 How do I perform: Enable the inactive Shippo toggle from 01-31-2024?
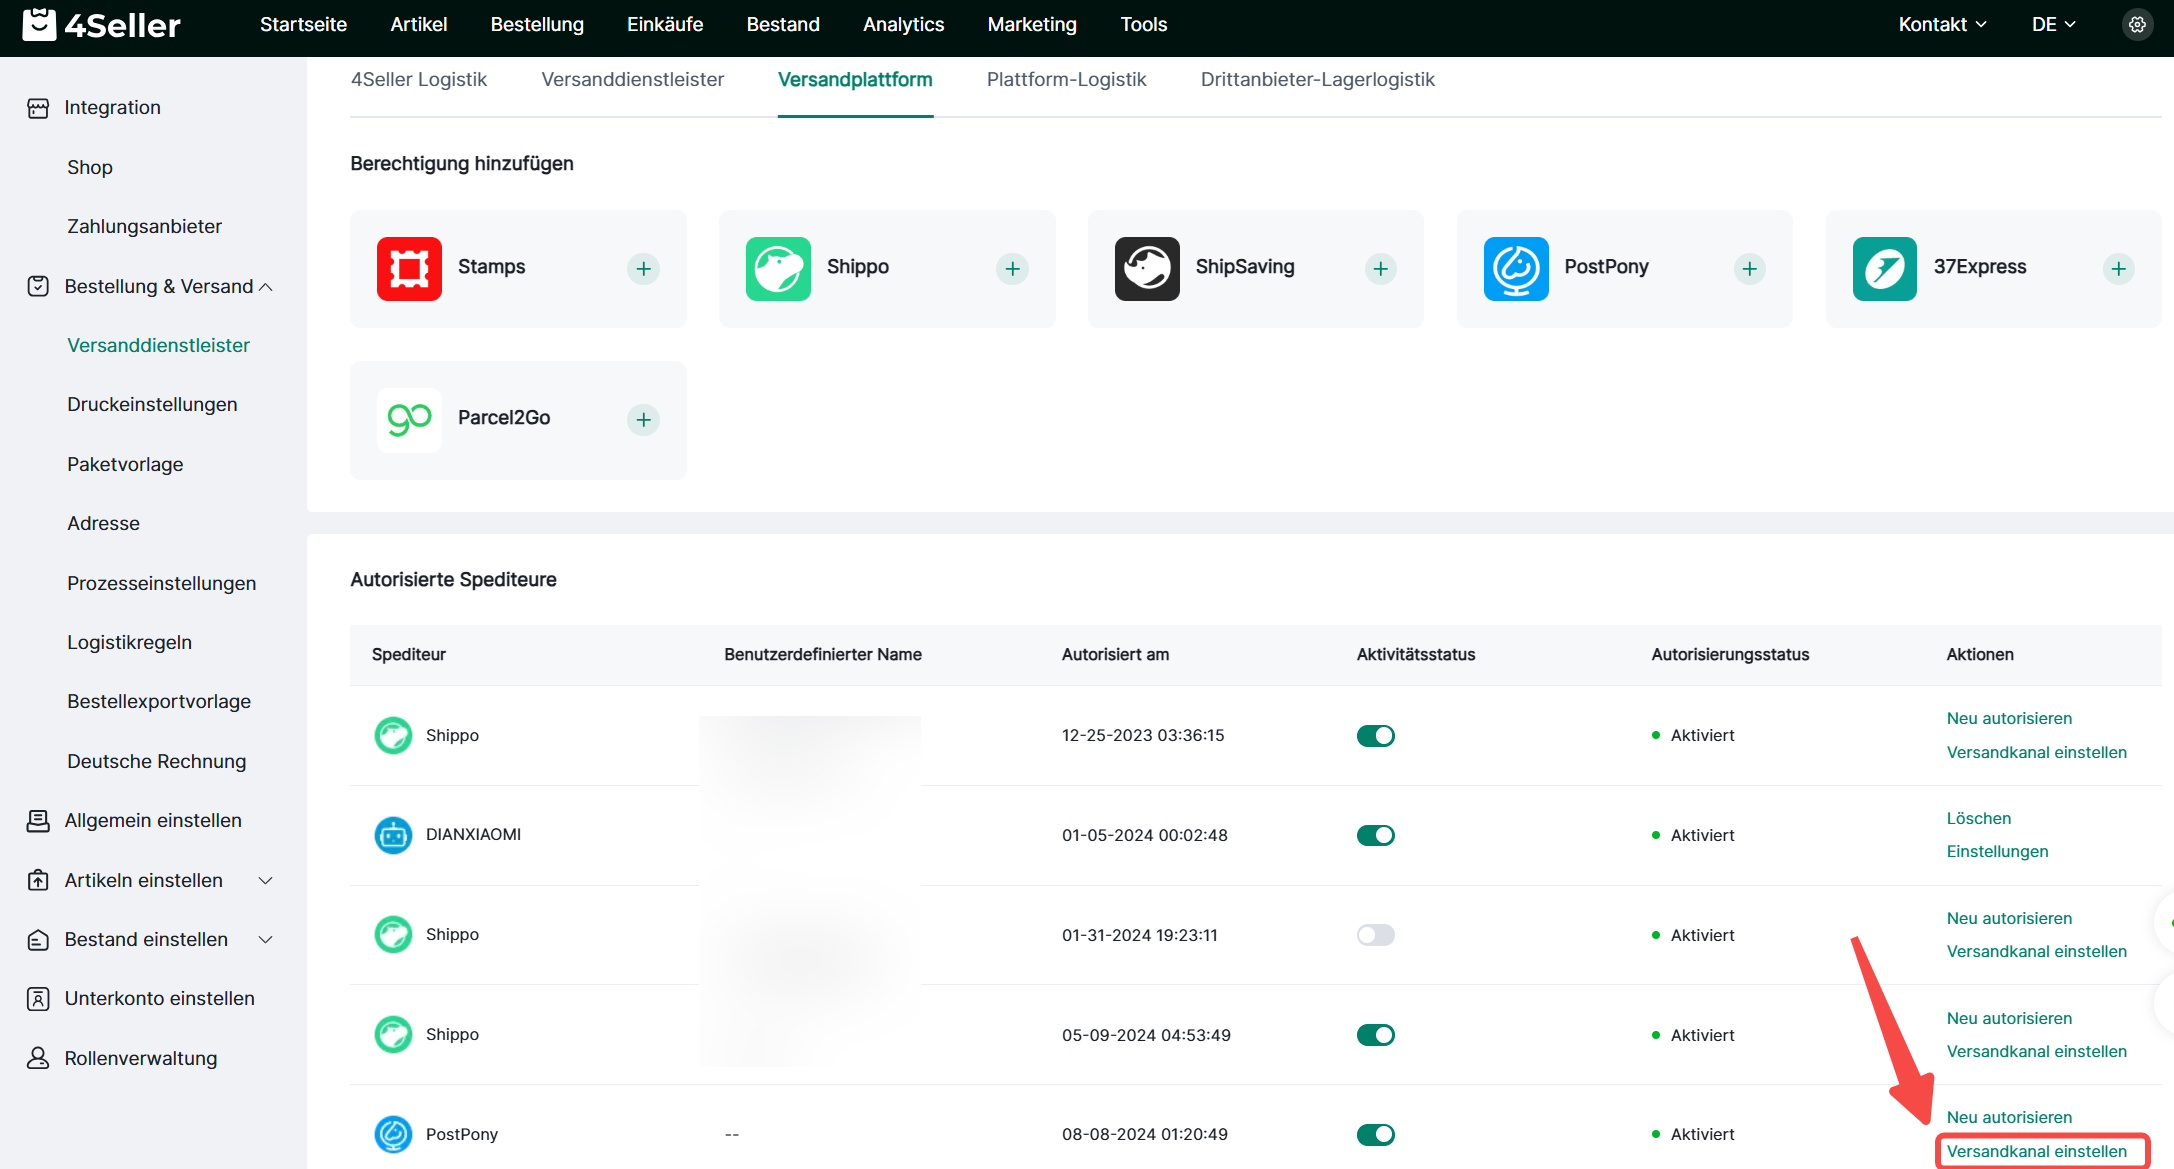pos(1375,935)
